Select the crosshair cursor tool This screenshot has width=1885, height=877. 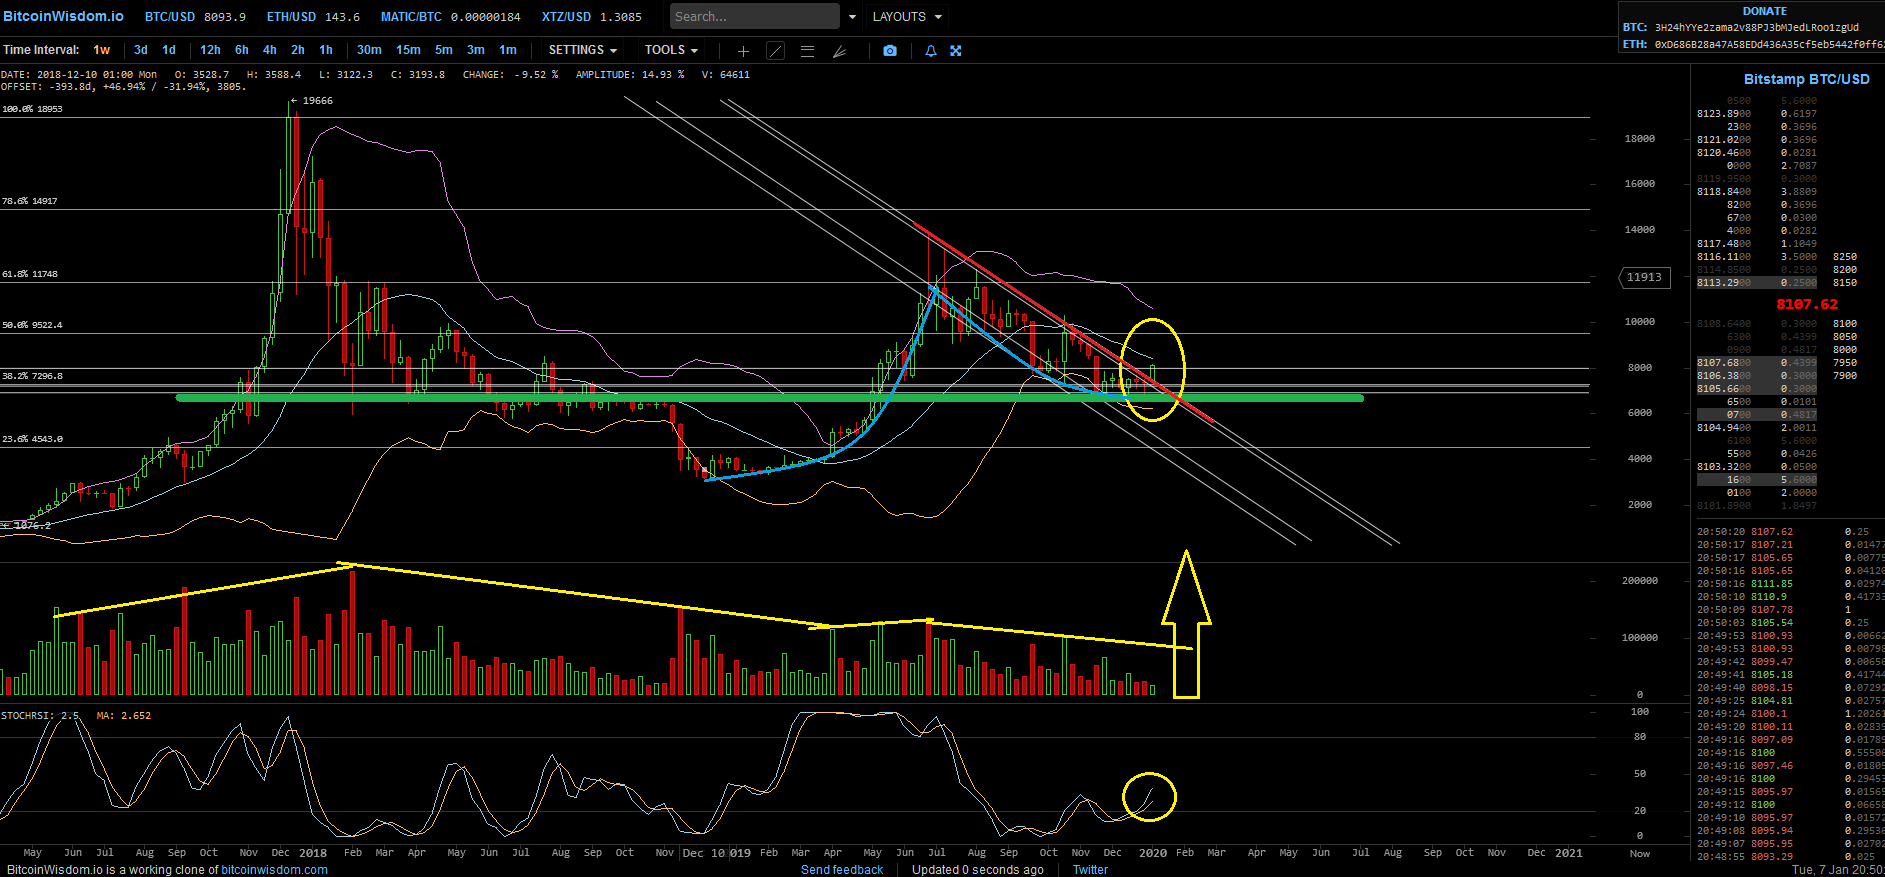[743, 51]
